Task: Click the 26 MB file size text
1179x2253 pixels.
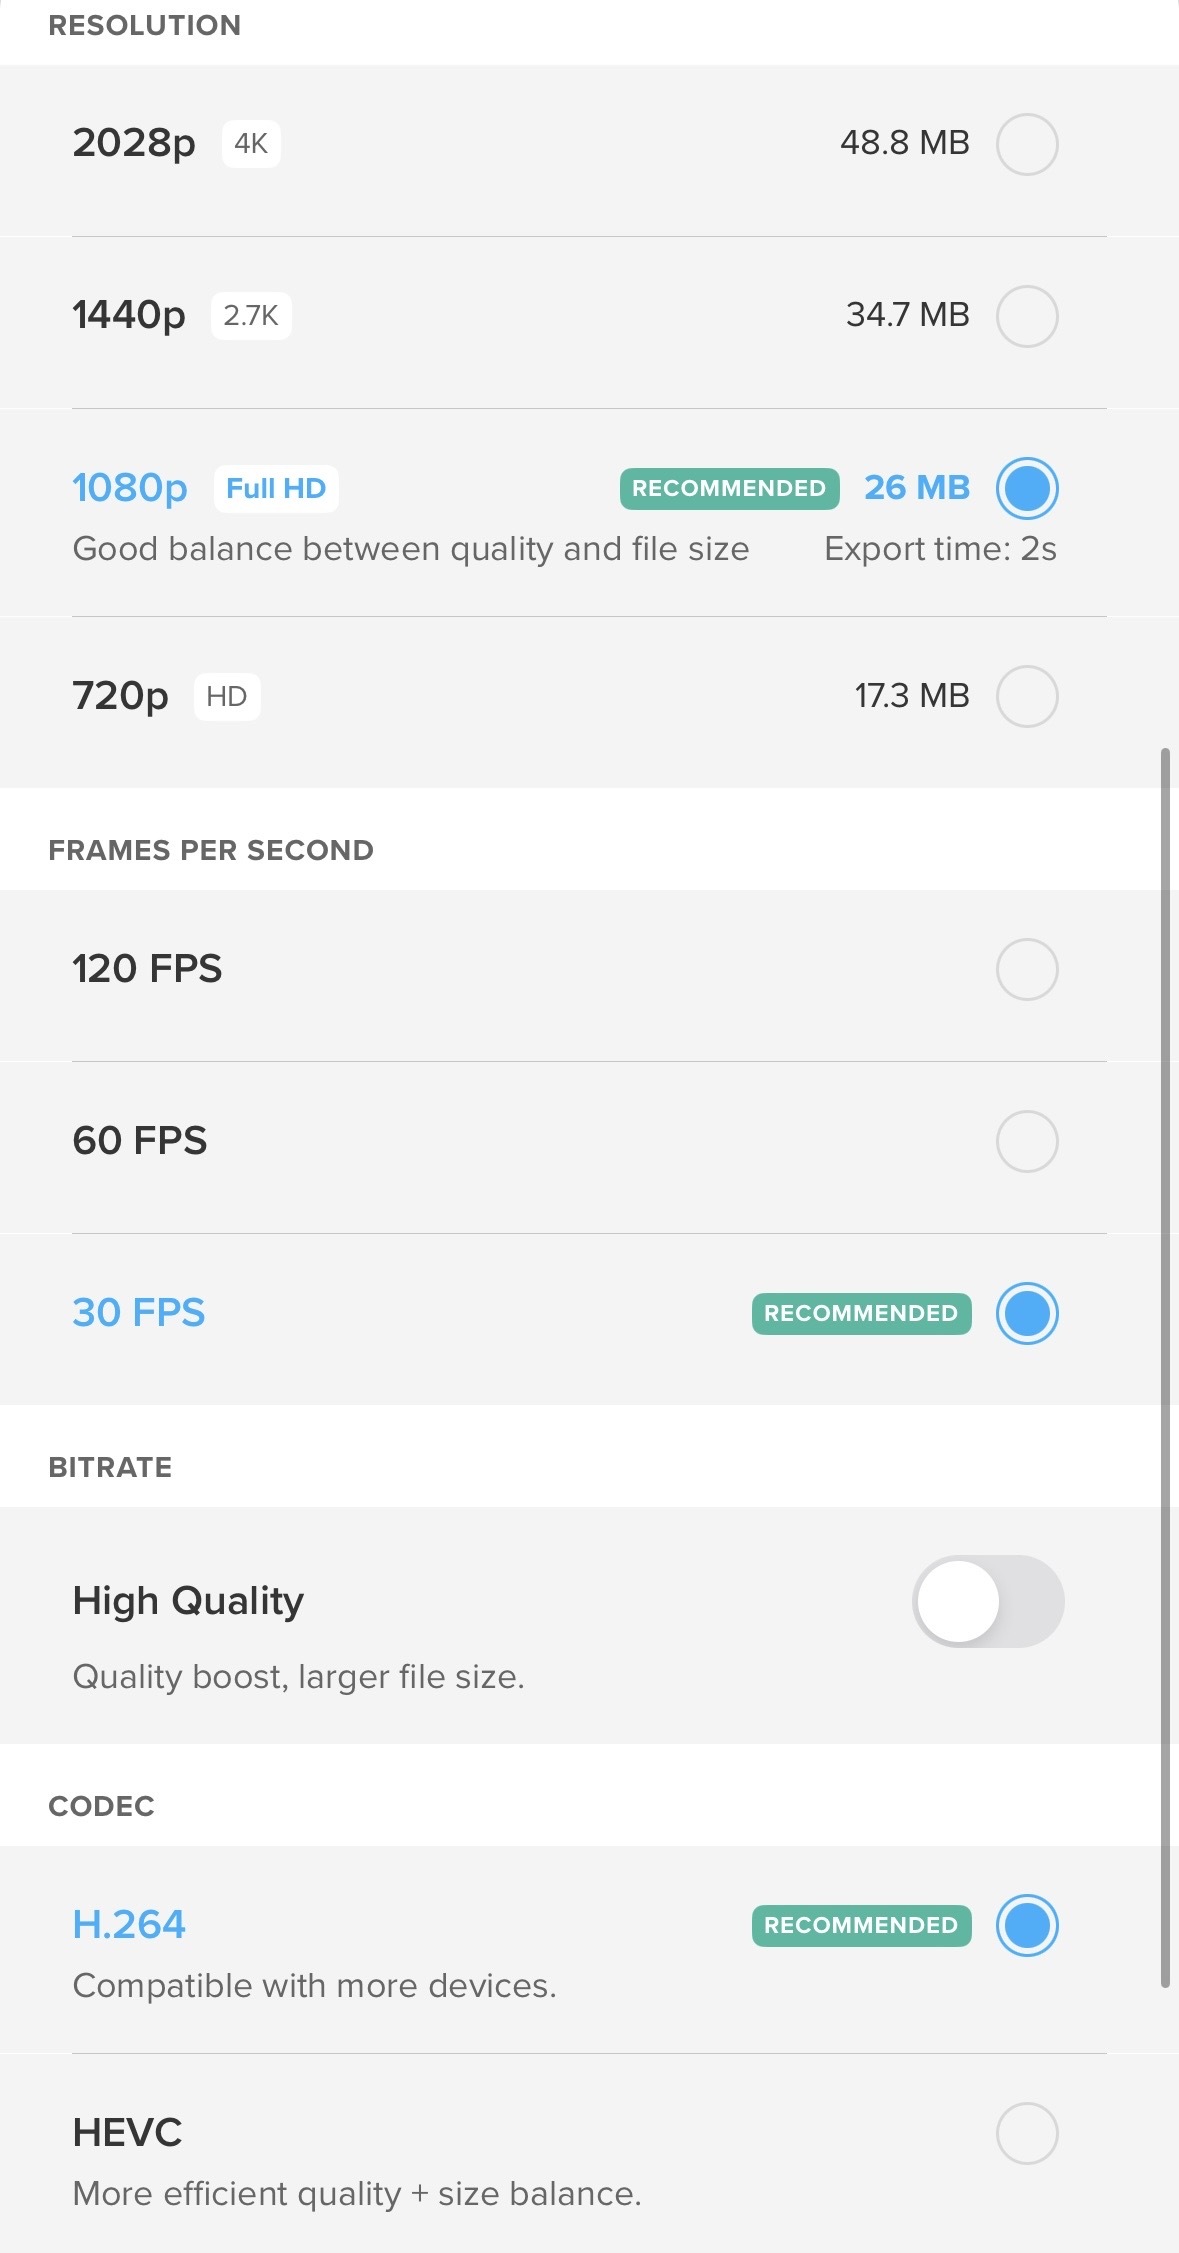Action: point(917,488)
